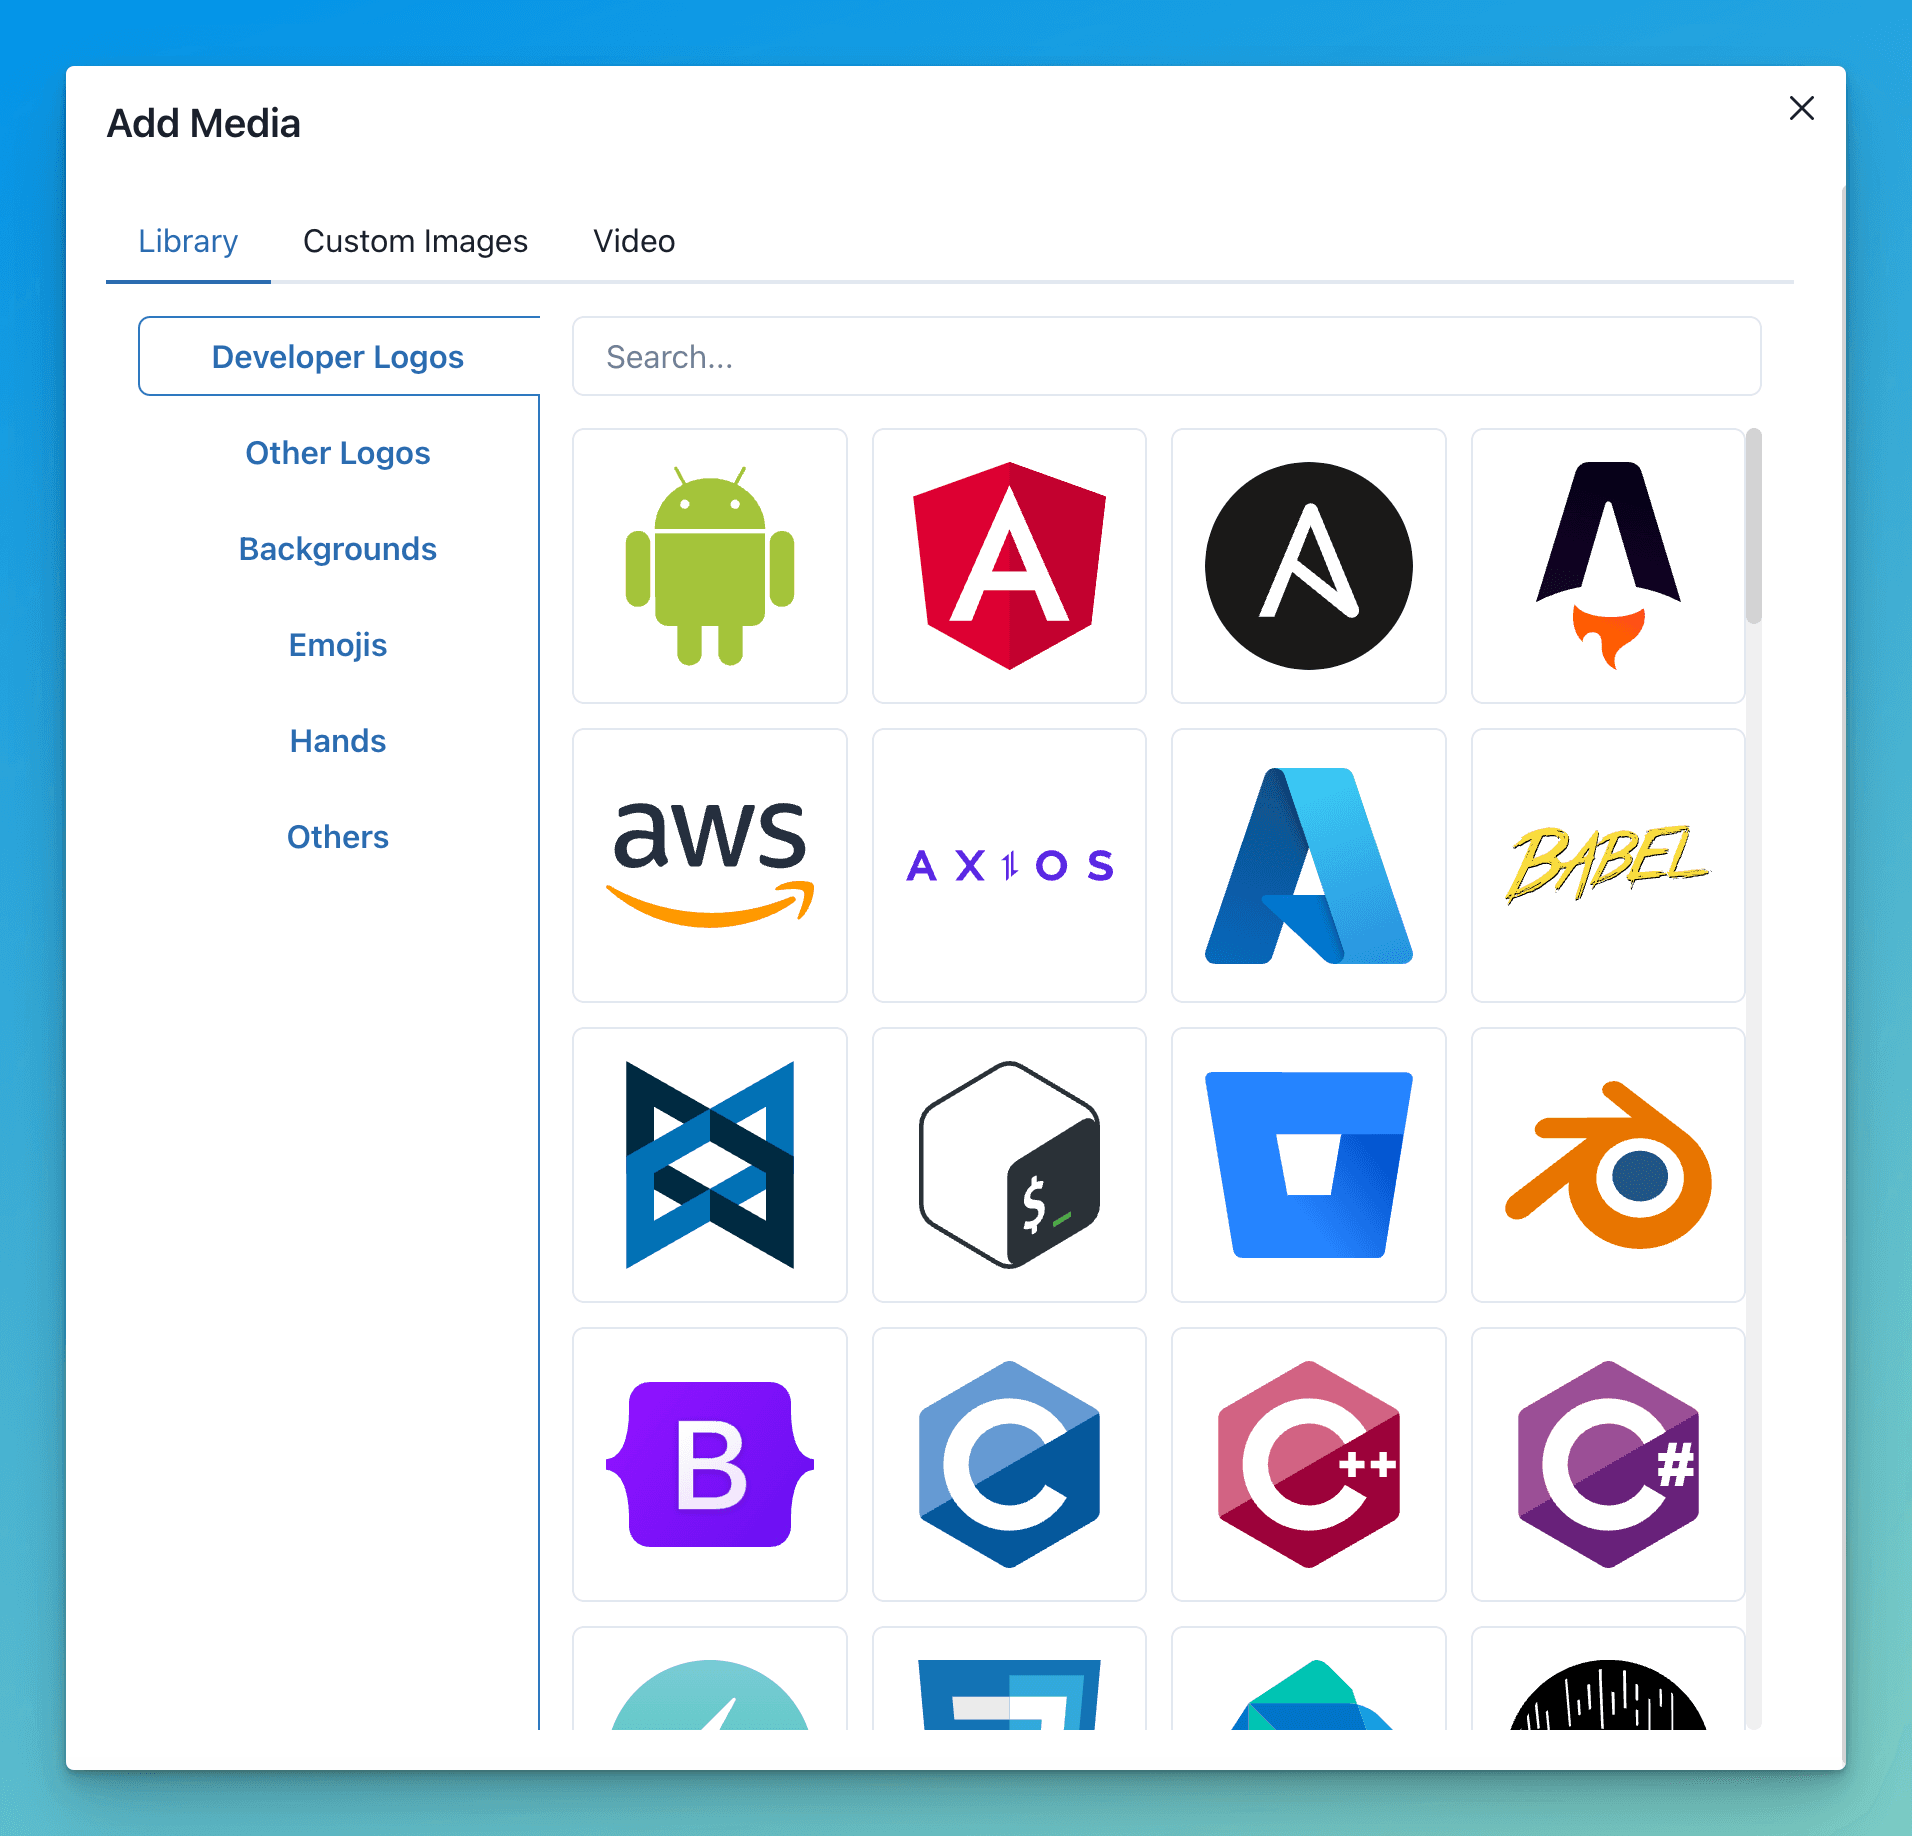Select the teal and blue gem logo
This screenshot has height=1836, width=1912.
tap(1308, 1680)
